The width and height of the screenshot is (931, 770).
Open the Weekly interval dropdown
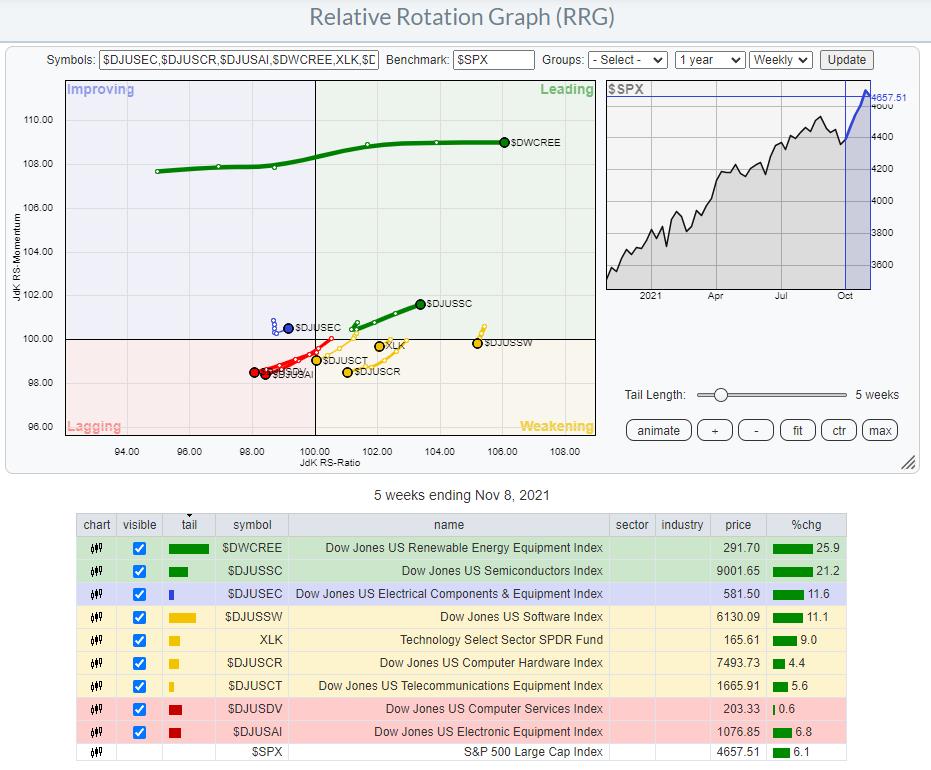pyautogui.click(x=780, y=60)
